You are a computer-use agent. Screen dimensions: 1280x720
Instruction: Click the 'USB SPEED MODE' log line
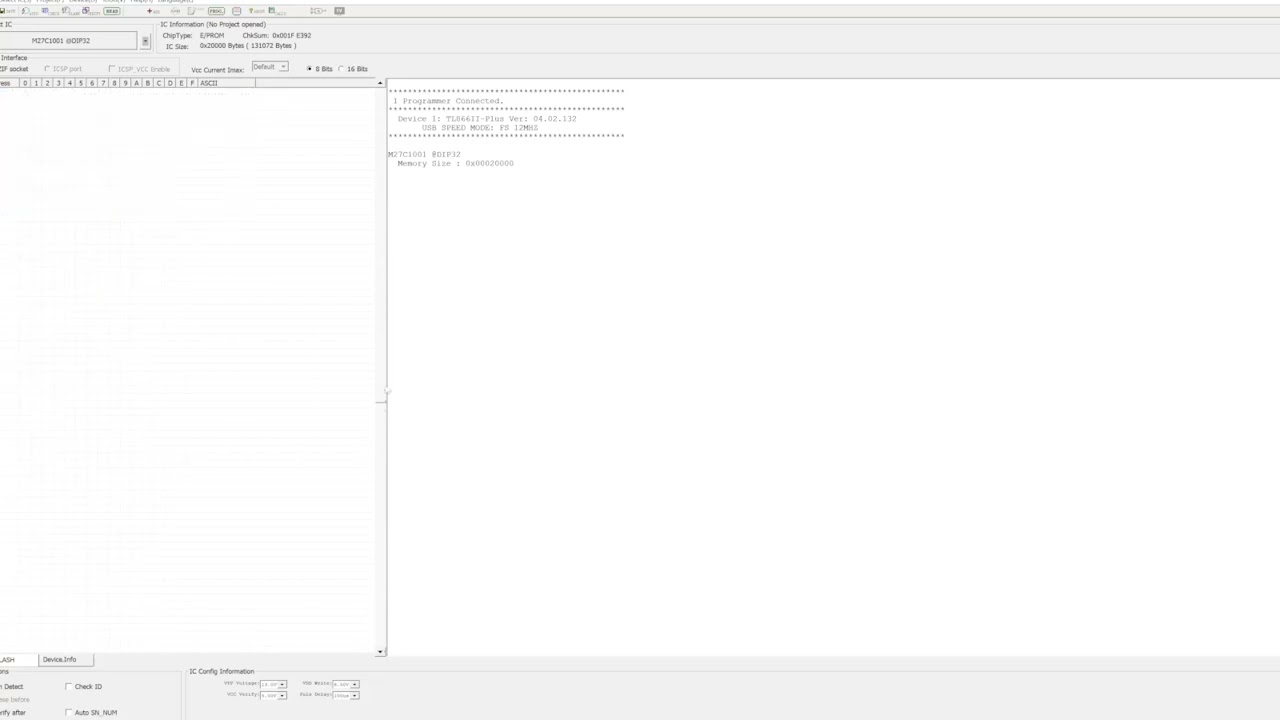tap(480, 128)
